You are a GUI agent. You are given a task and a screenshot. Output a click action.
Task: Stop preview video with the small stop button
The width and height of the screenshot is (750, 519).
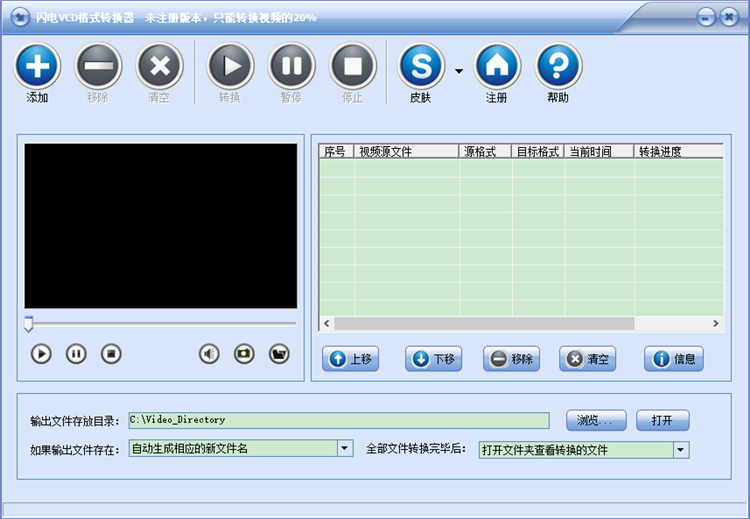[111, 354]
